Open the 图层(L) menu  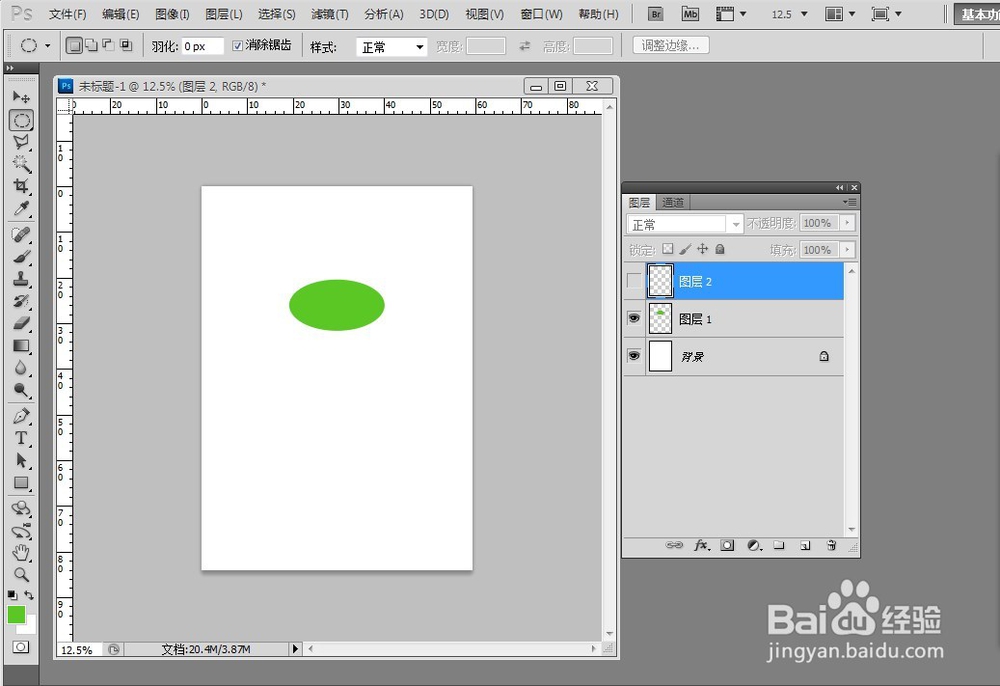pyautogui.click(x=224, y=14)
